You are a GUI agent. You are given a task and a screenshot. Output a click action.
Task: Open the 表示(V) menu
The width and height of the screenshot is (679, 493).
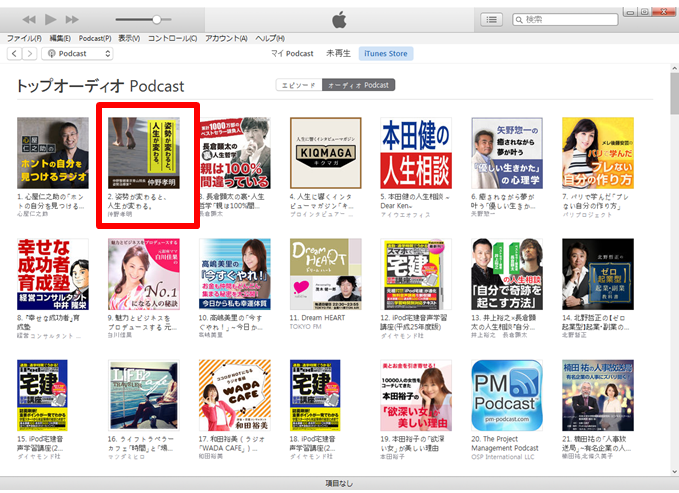(x=129, y=39)
